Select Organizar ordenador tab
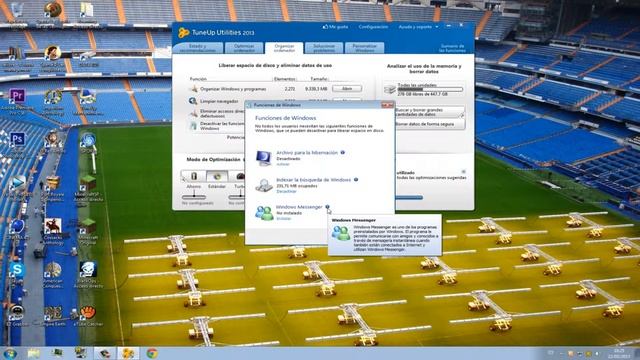The width and height of the screenshot is (640, 360). coord(284,48)
